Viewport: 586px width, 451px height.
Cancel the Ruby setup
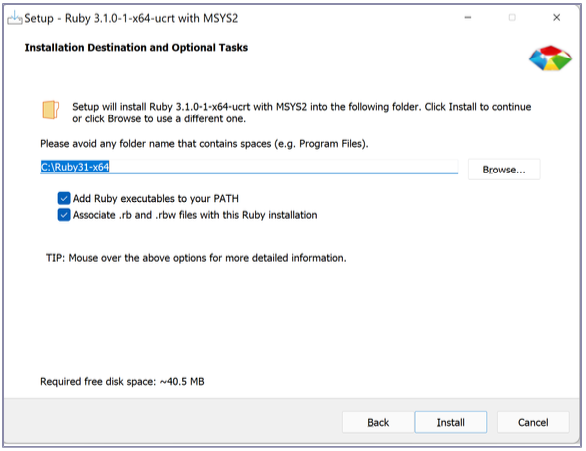pyautogui.click(x=533, y=422)
